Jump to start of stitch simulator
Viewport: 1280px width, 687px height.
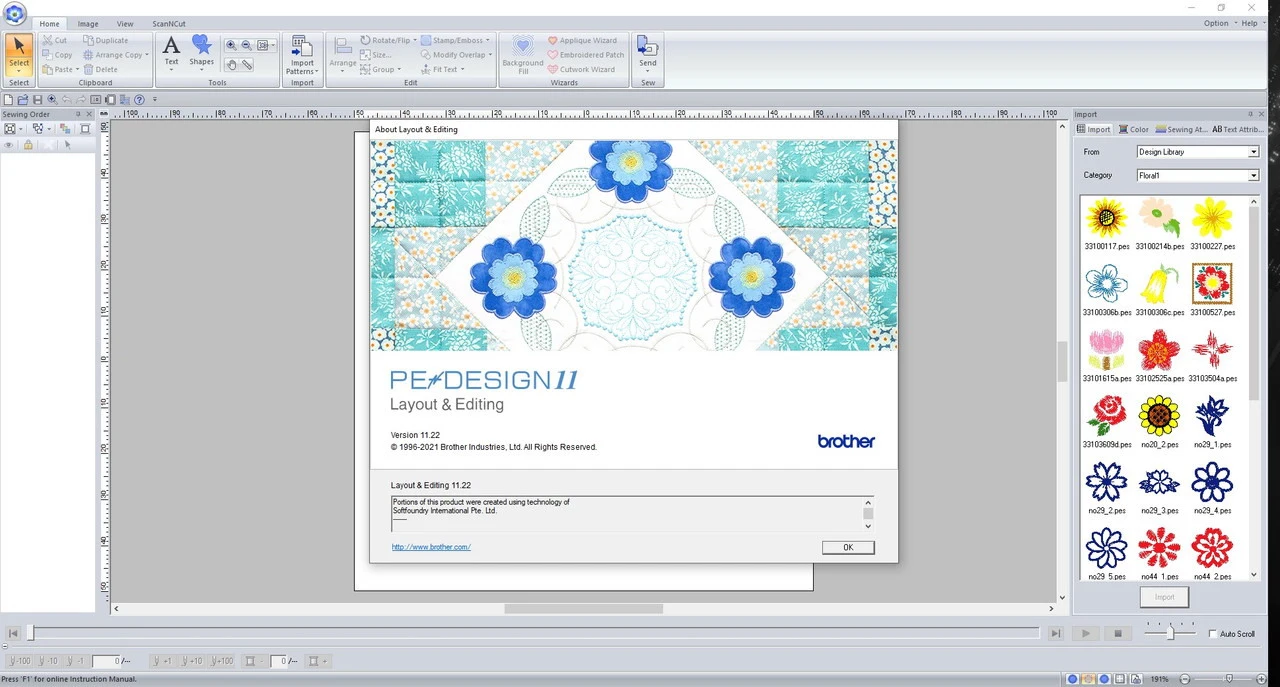[13, 633]
